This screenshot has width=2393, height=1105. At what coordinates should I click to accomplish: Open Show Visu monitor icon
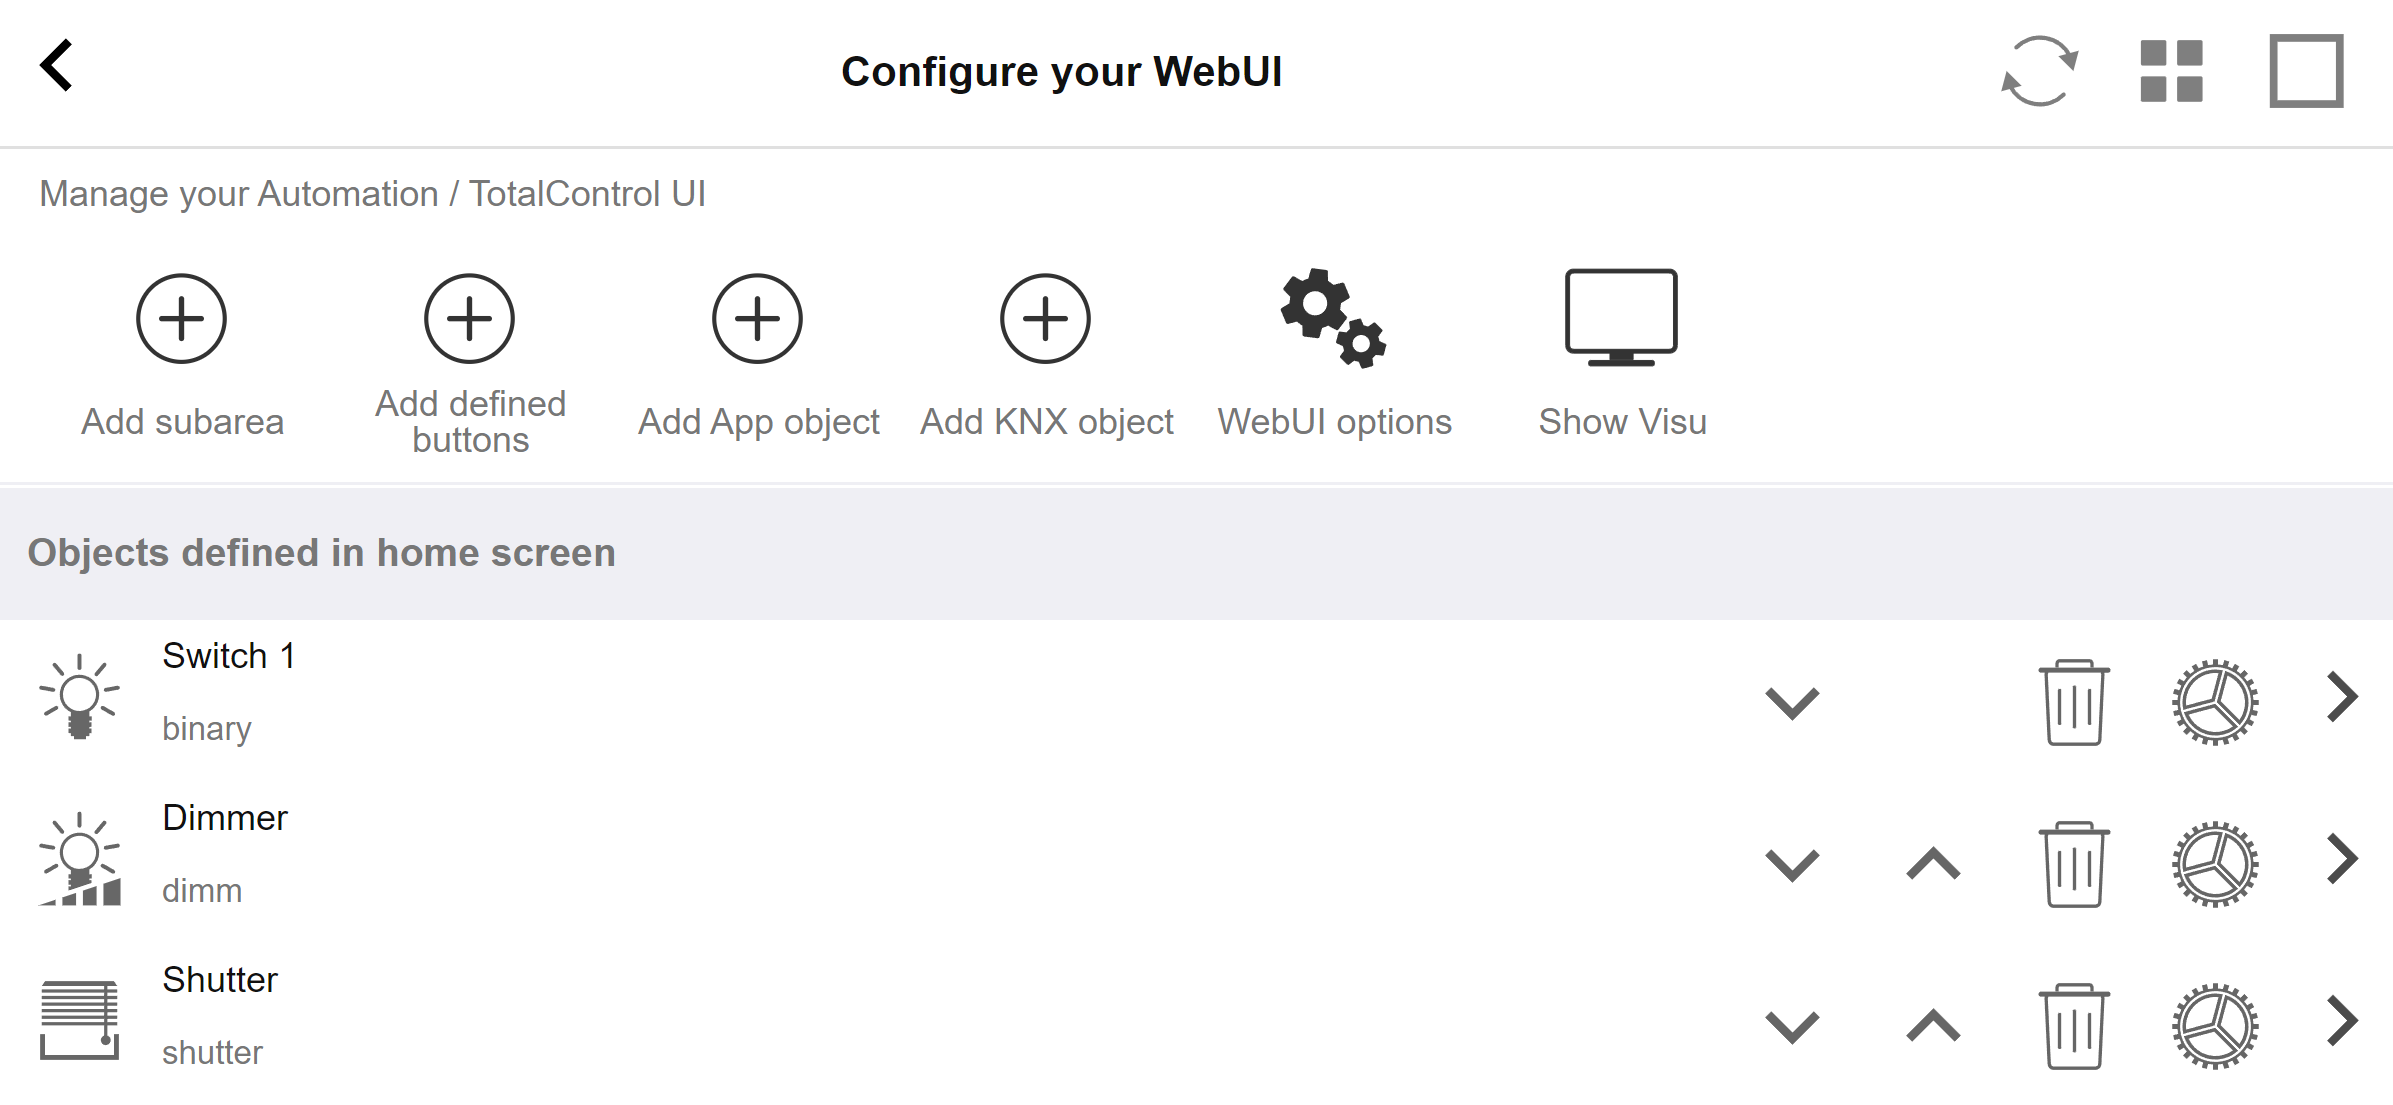pos(1621,318)
